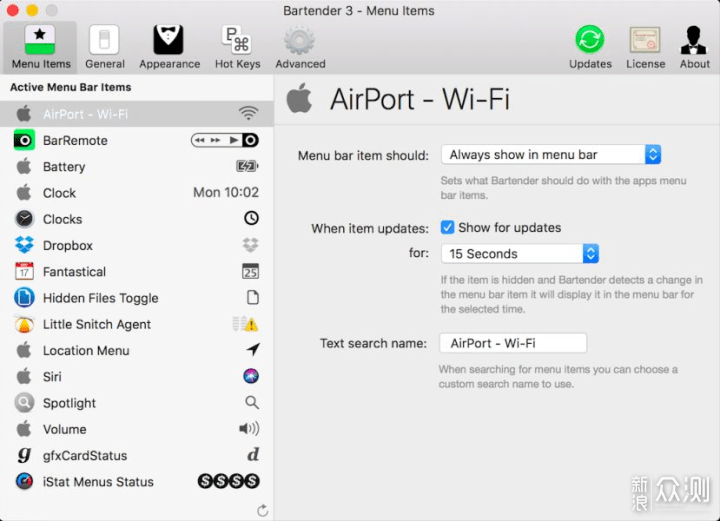Screen dimensions: 720x521
Task: Select the Menu Items tab
Action: (x=40, y=47)
